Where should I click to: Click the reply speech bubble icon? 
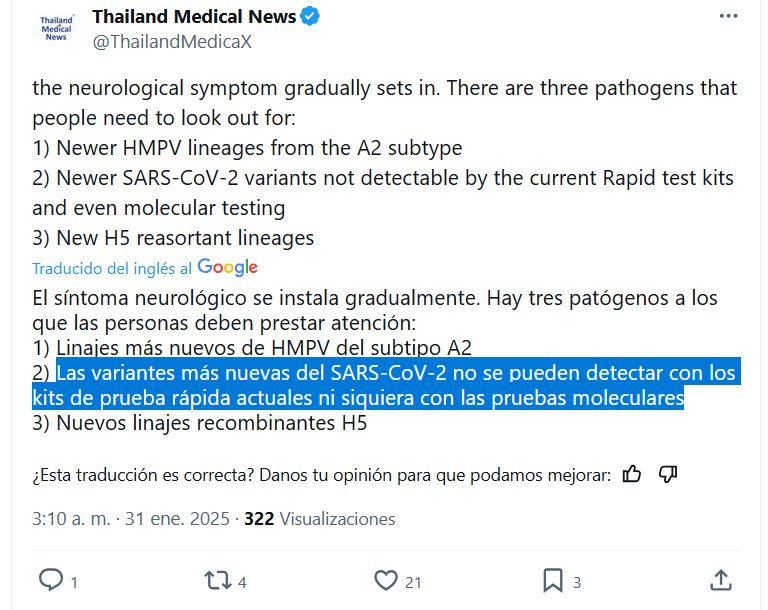[51, 579]
